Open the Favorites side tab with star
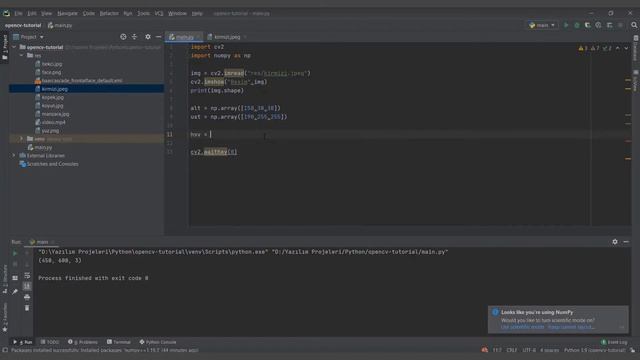Viewport: 640px width, 360px height. [5, 318]
